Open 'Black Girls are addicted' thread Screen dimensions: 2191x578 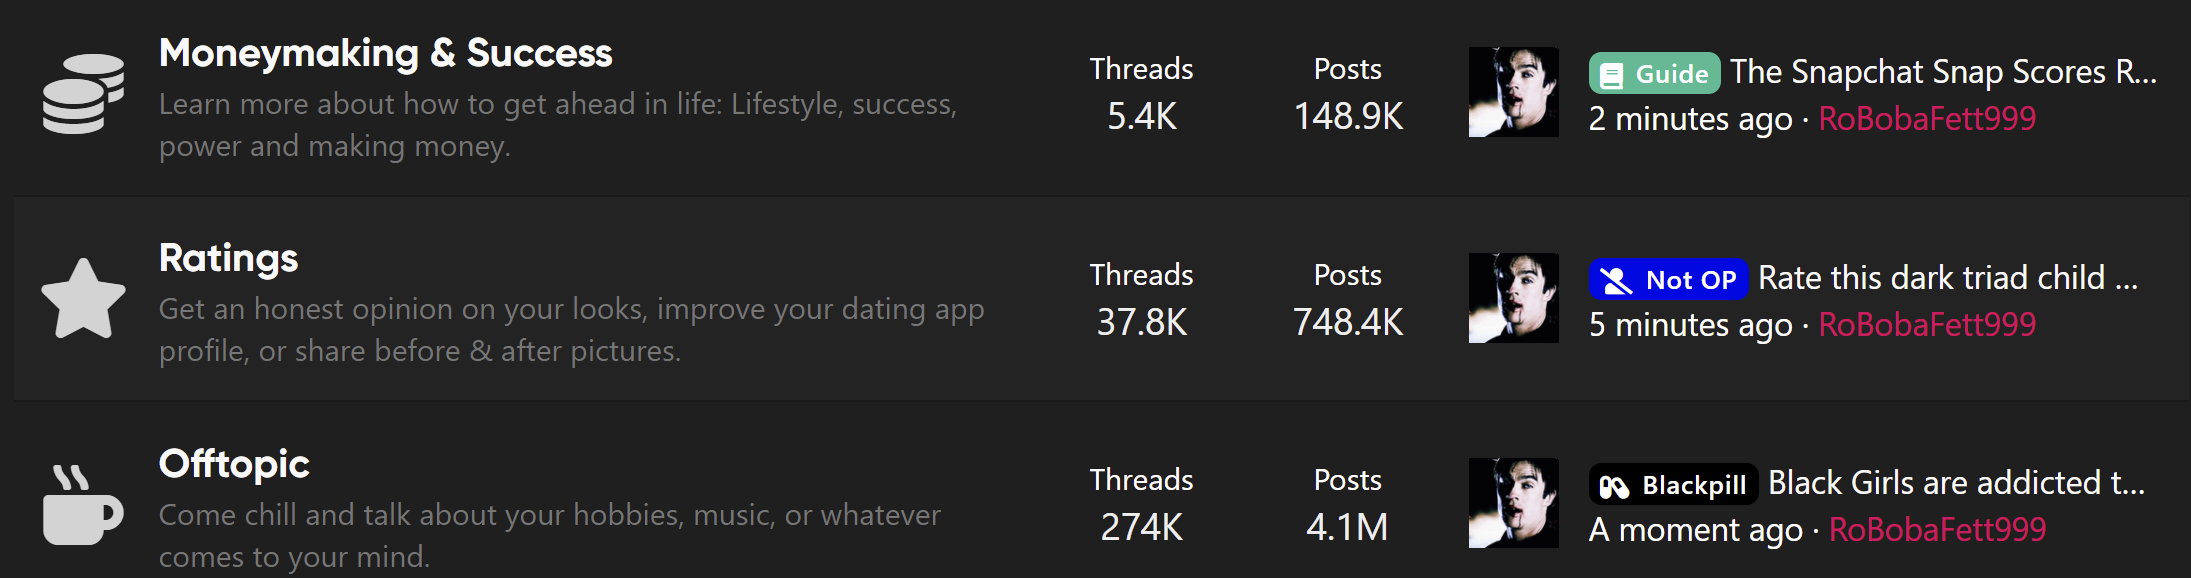pos(1956,483)
